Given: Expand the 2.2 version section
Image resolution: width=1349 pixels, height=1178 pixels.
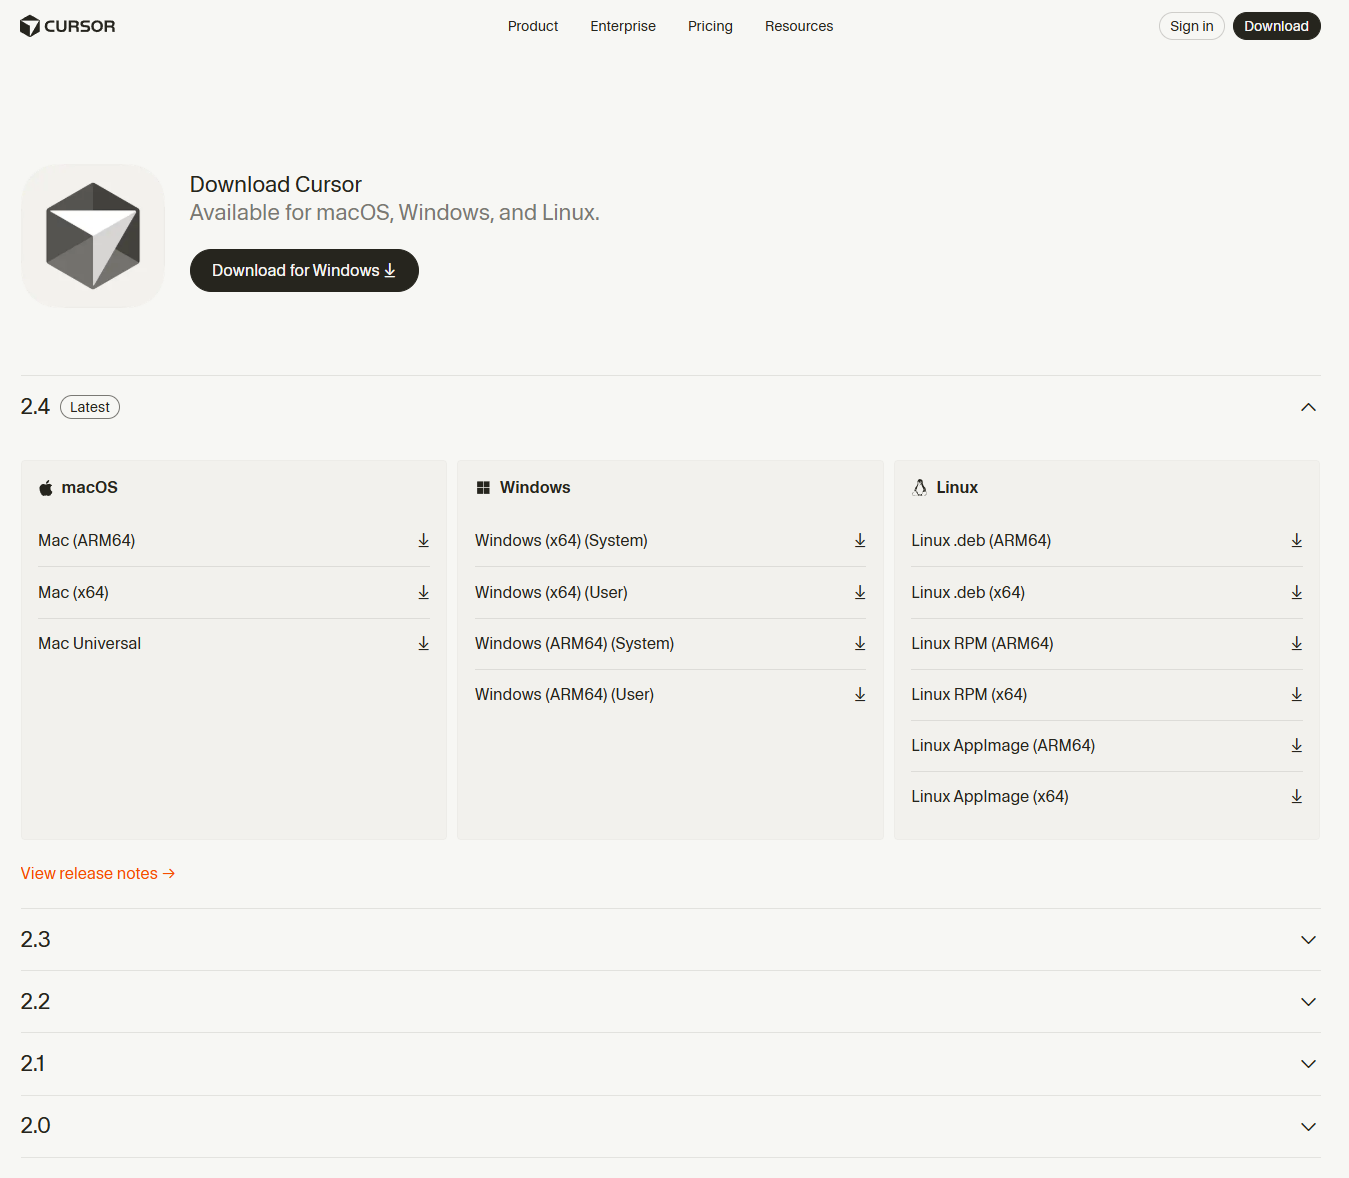Looking at the screenshot, I should [x=1308, y=1002].
